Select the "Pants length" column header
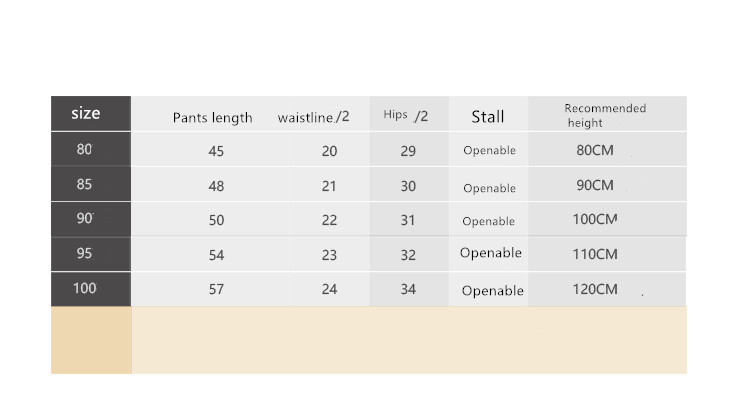 pyautogui.click(x=212, y=117)
